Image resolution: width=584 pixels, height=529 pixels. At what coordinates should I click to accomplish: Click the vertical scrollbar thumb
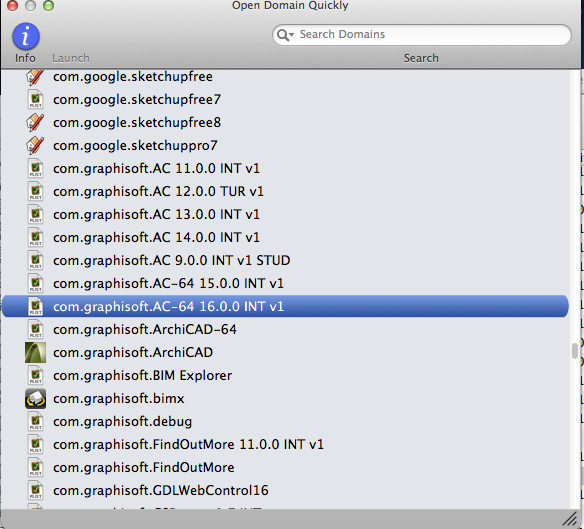tap(575, 351)
